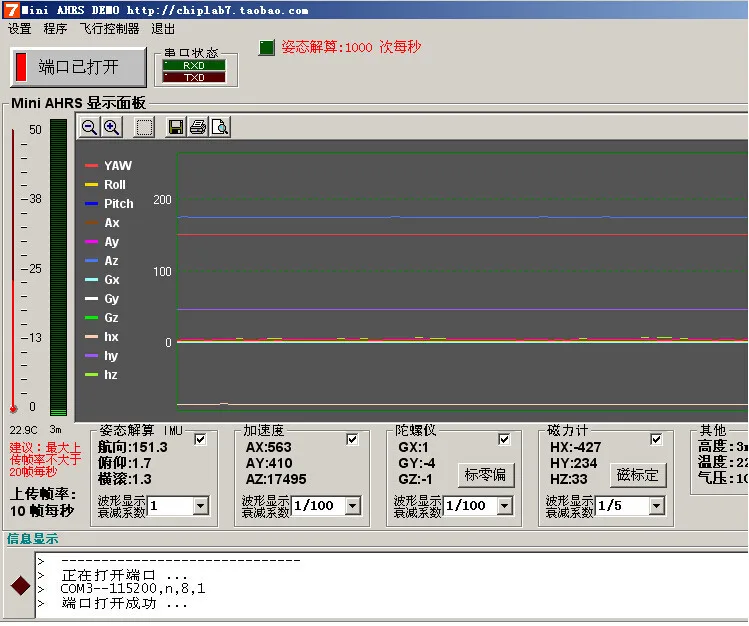Click the AZ:17495 accelerometer reading
The width and height of the screenshot is (749, 626).
point(276,479)
